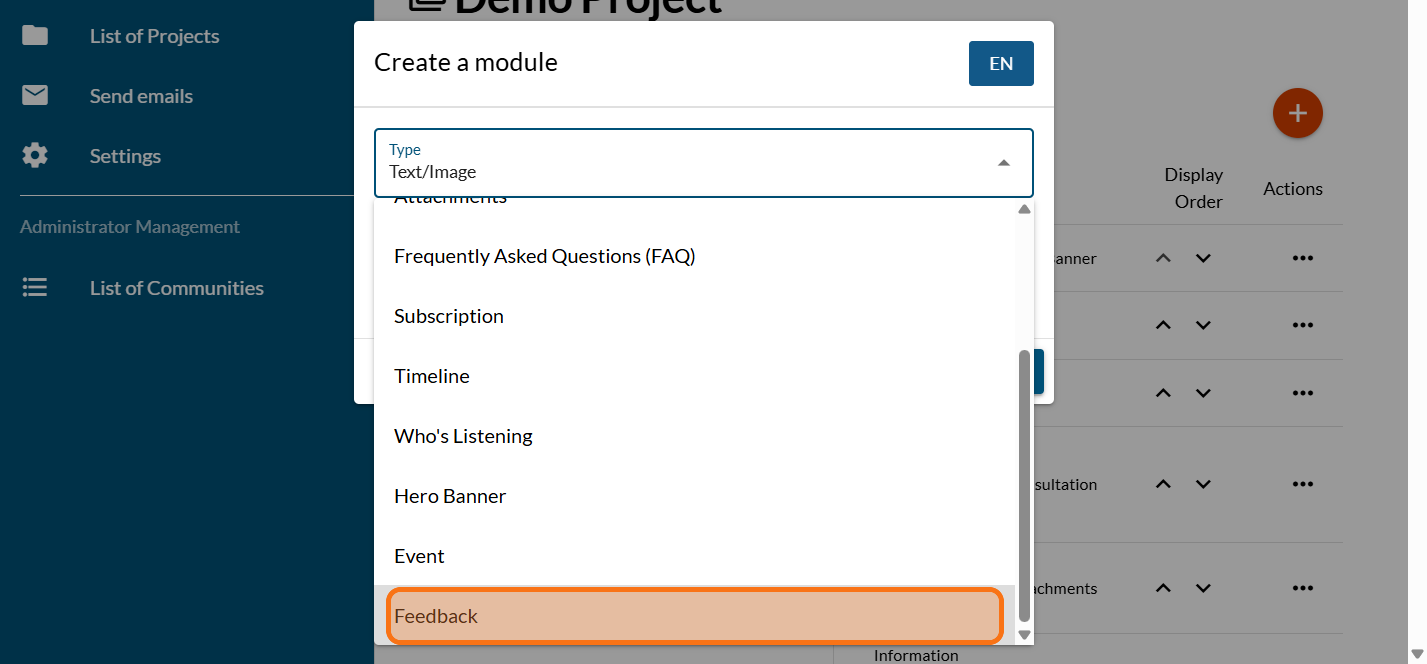This screenshot has height=664, width=1427.
Task: Choose the Event module type
Action: [x=419, y=556]
